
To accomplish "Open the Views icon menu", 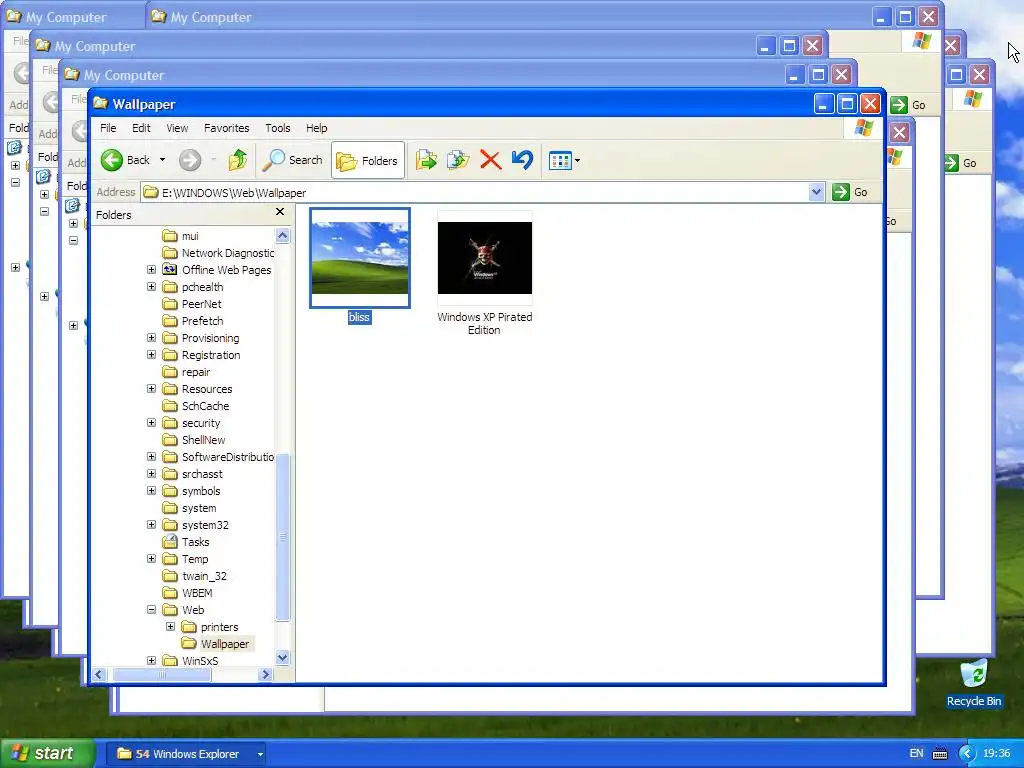I will [x=564, y=160].
